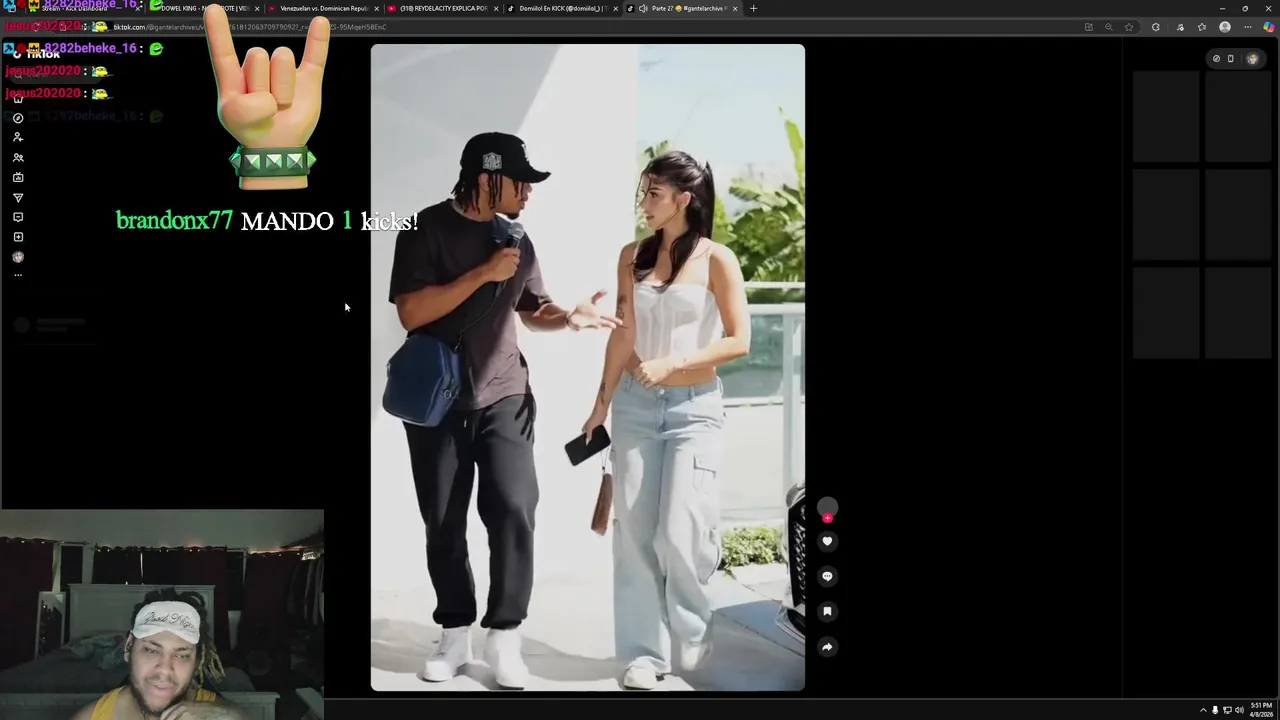This screenshot has width=1280, height=720.
Task: Open TikTok Explore compass icon
Action: pos(18,118)
